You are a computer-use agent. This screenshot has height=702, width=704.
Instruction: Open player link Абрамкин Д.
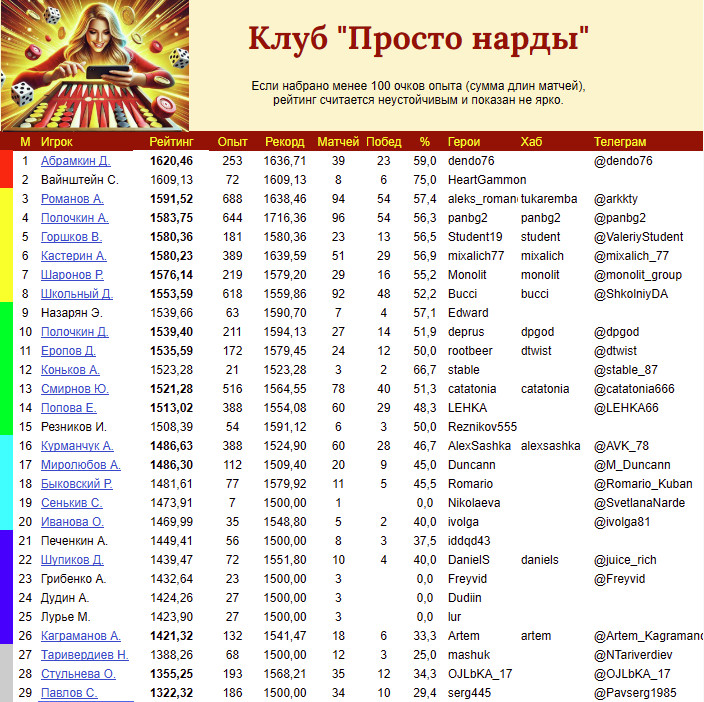point(75,161)
